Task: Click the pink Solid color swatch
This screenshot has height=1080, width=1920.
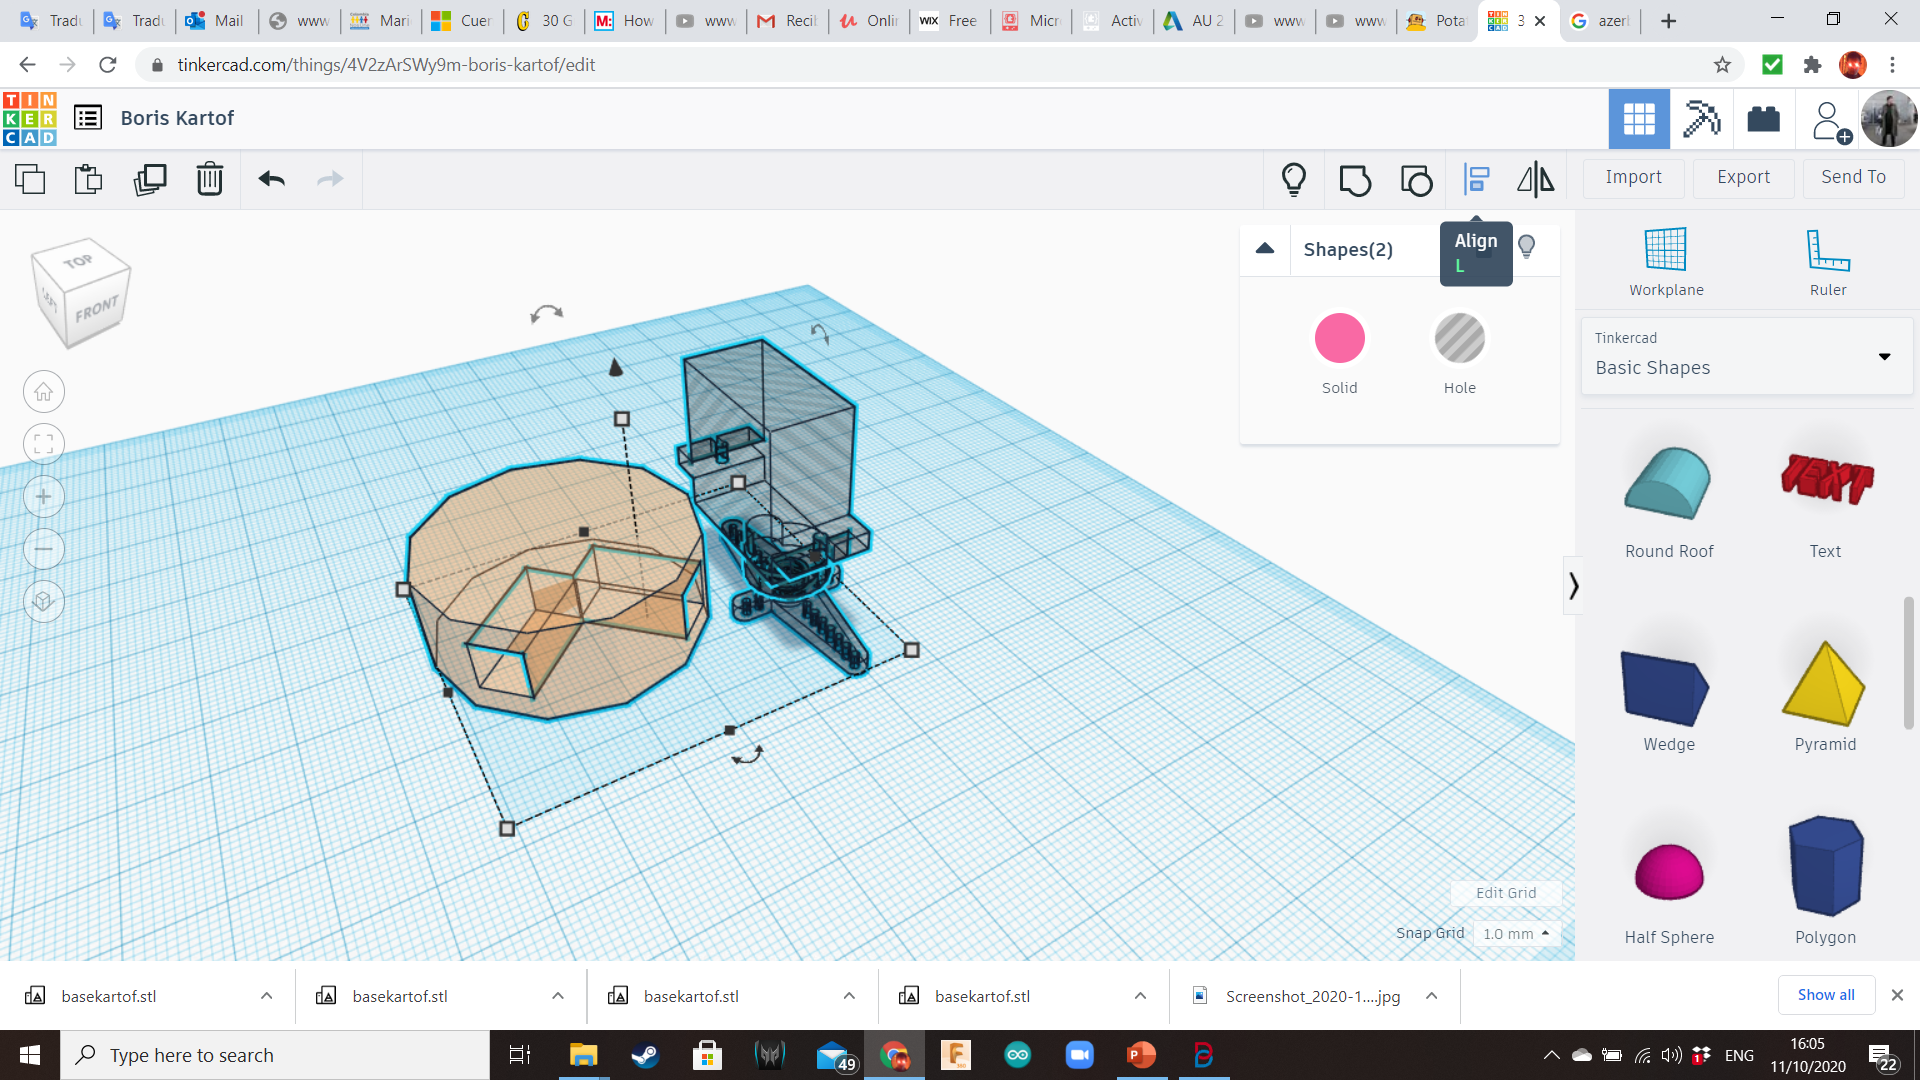Action: point(1339,340)
